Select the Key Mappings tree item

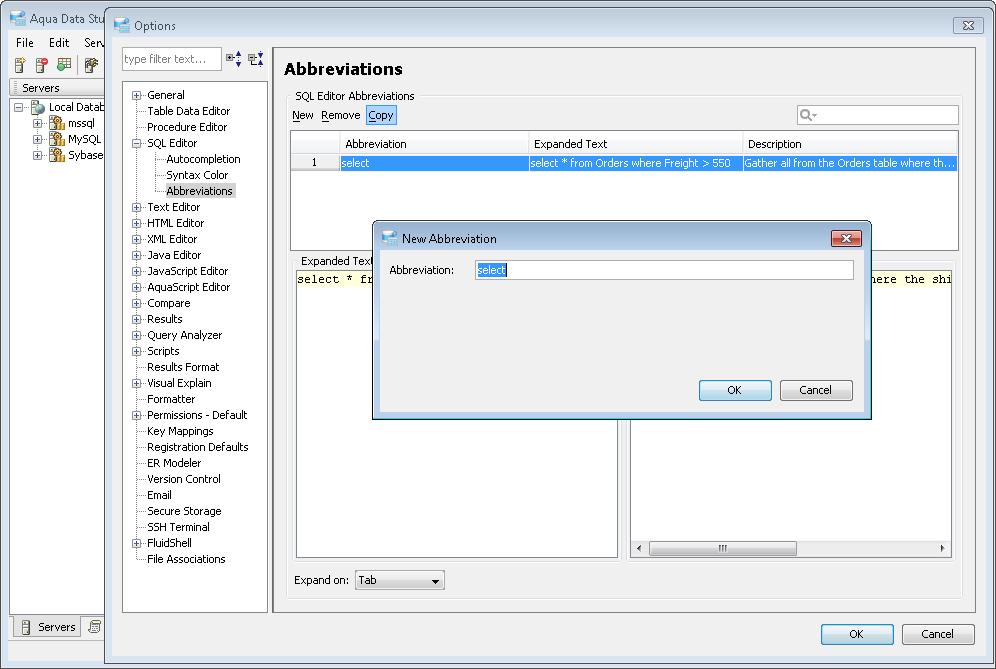[x=180, y=431]
